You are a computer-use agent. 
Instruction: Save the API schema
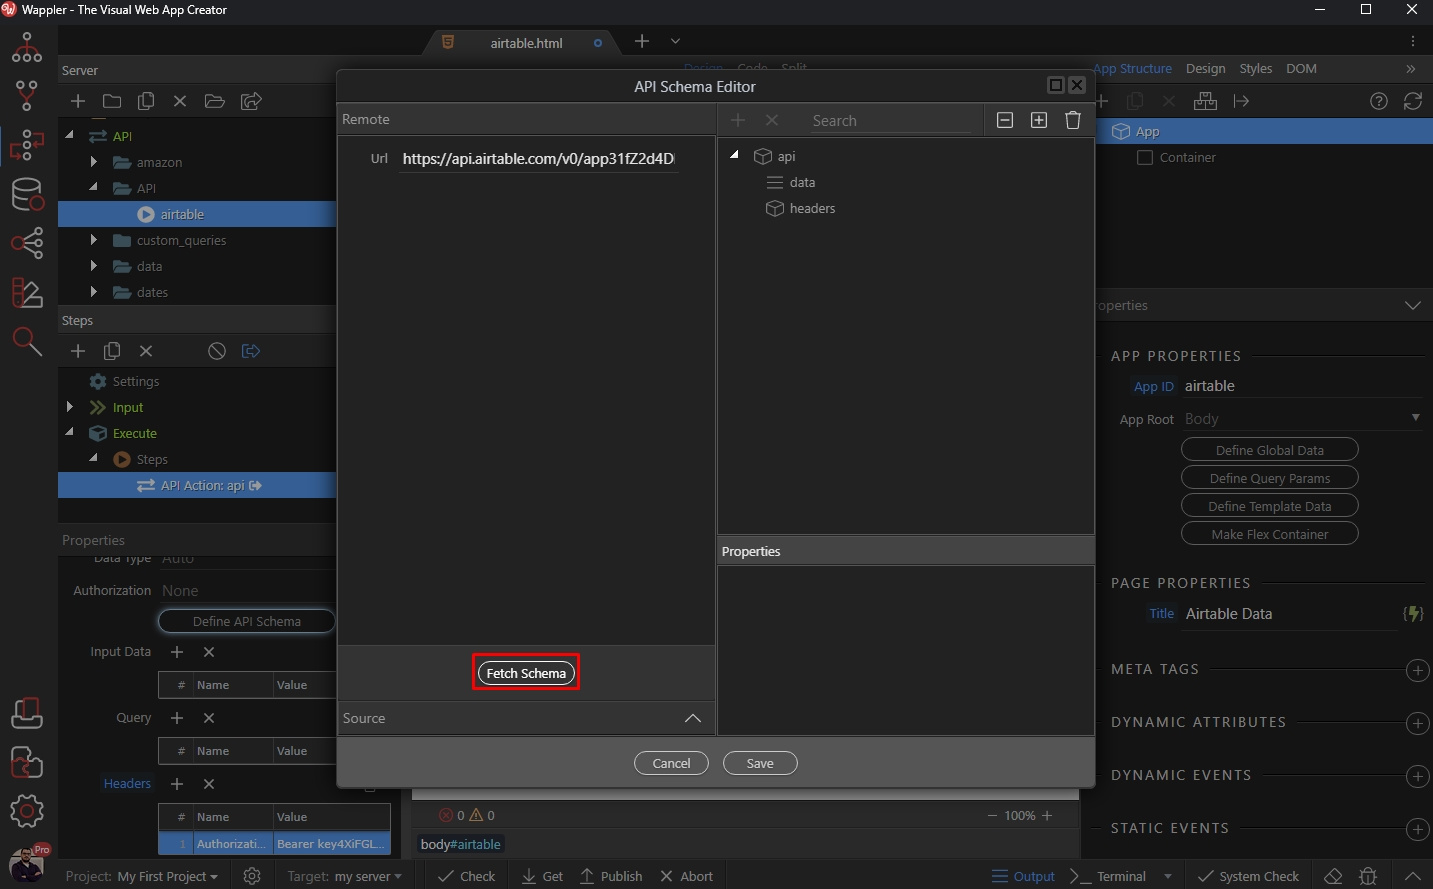(x=760, y=763)
